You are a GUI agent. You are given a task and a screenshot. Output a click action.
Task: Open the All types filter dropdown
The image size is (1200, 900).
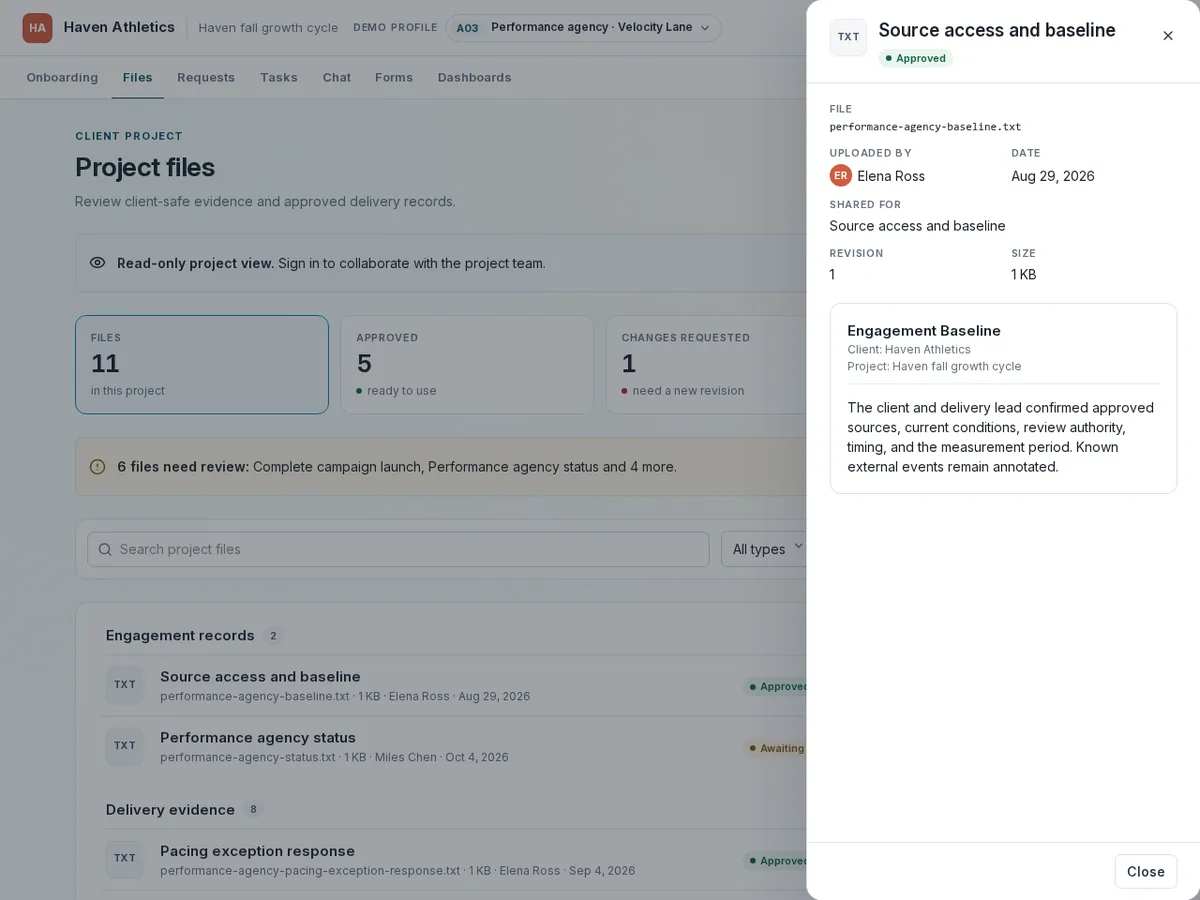pyautogui.click(x=766, y=549)
